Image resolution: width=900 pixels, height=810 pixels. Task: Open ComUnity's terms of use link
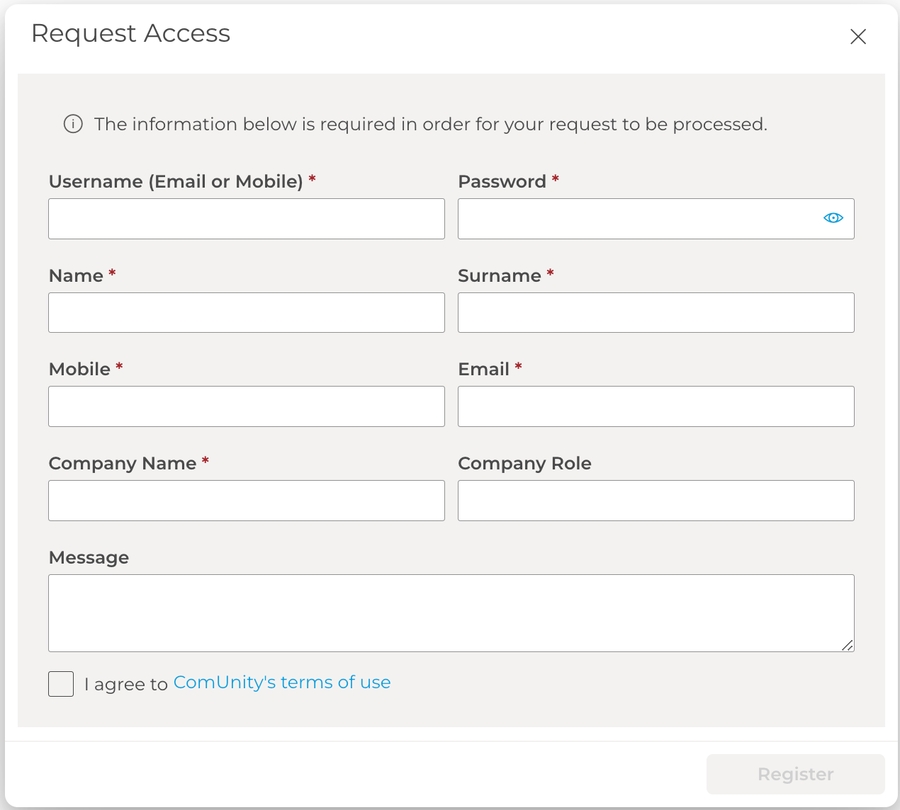click(x=282, y=682)
